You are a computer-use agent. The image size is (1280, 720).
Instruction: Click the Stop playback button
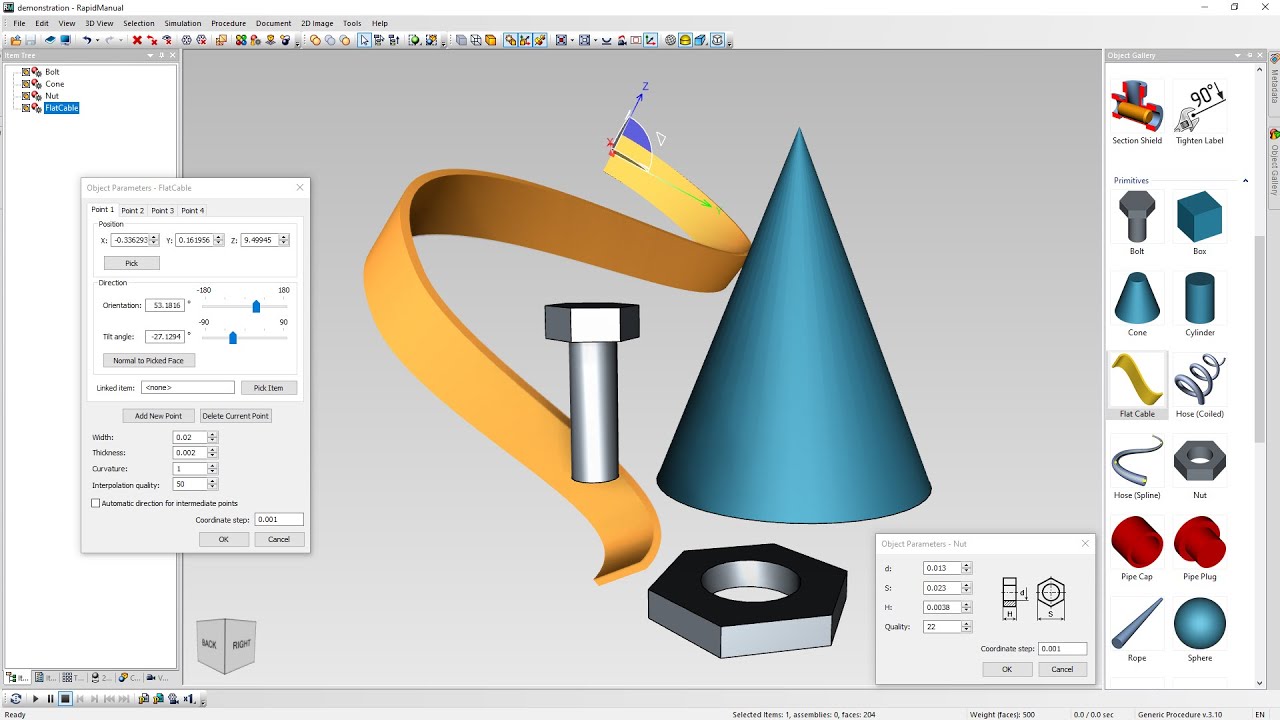tap(65, 699)
